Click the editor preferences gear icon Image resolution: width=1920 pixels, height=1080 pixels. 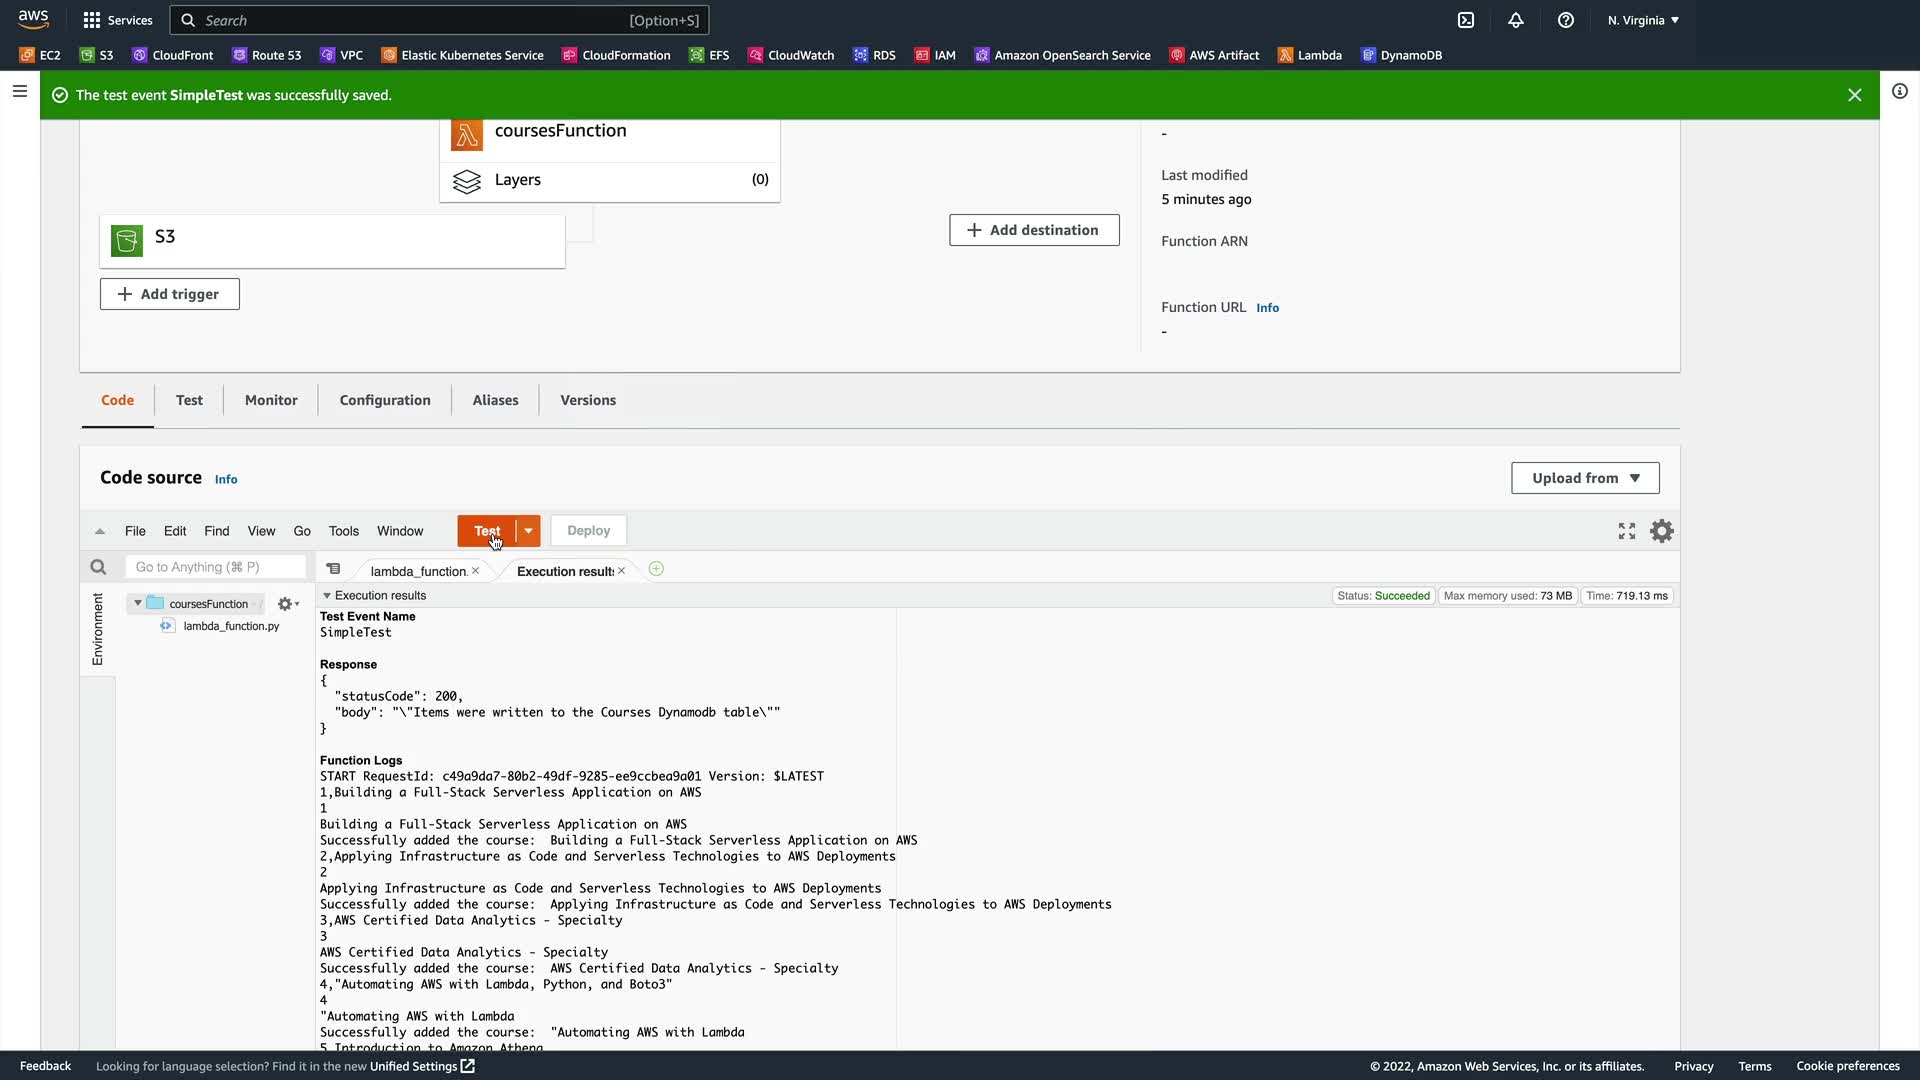click(x=1661, y=531)
